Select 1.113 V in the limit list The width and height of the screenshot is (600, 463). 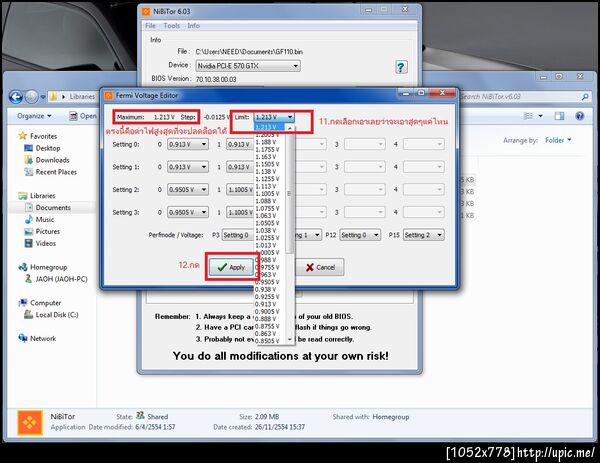[270, 186]
